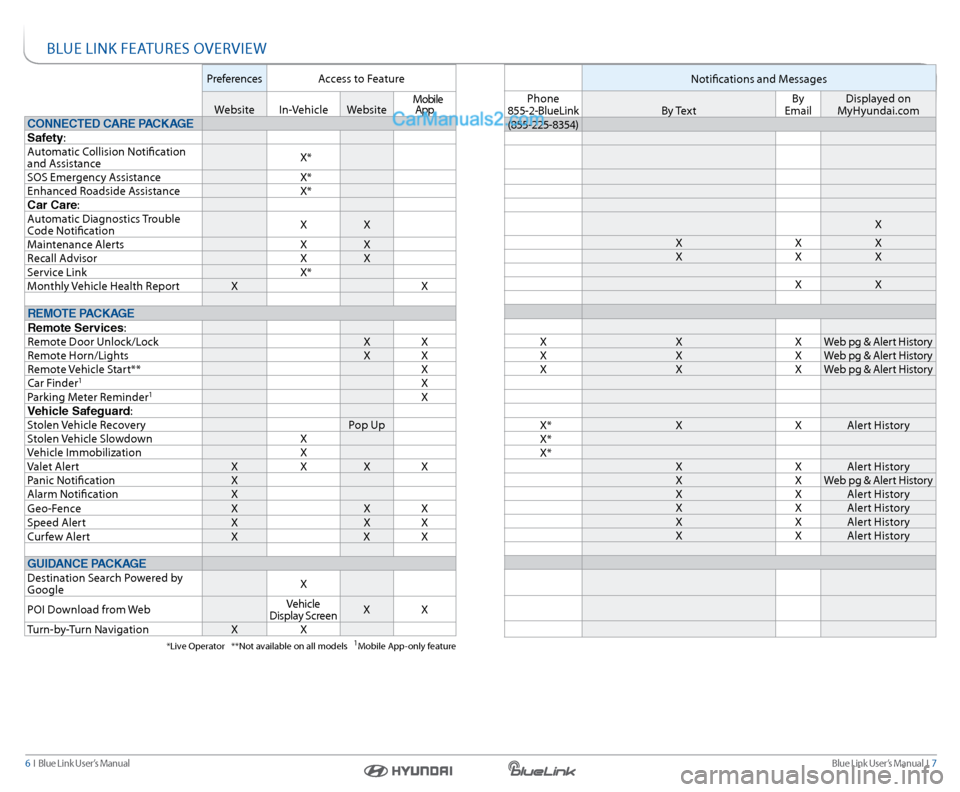Select the 'BLUE LINK FEATURES OVERVIEW' page title
The image size is (960, 792).
click(x=157, y=48)
